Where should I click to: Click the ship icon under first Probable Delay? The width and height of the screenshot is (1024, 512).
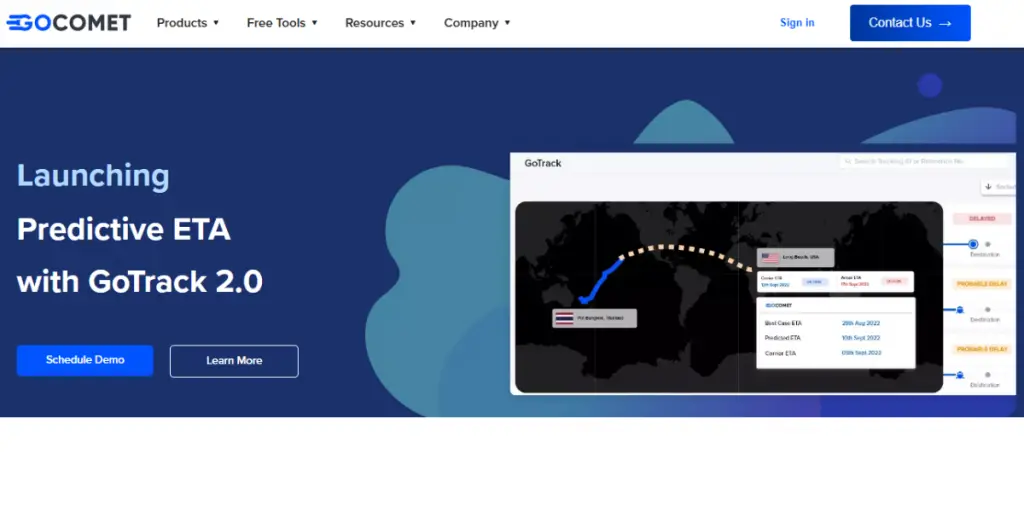[x=960, y=310]
